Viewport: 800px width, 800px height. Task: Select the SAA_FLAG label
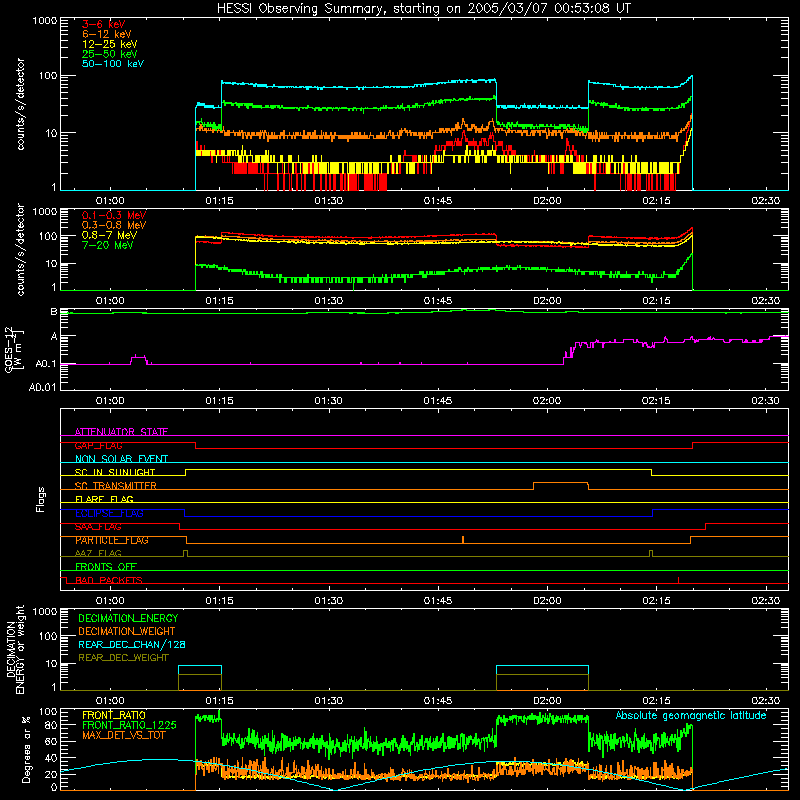point(98,527)
